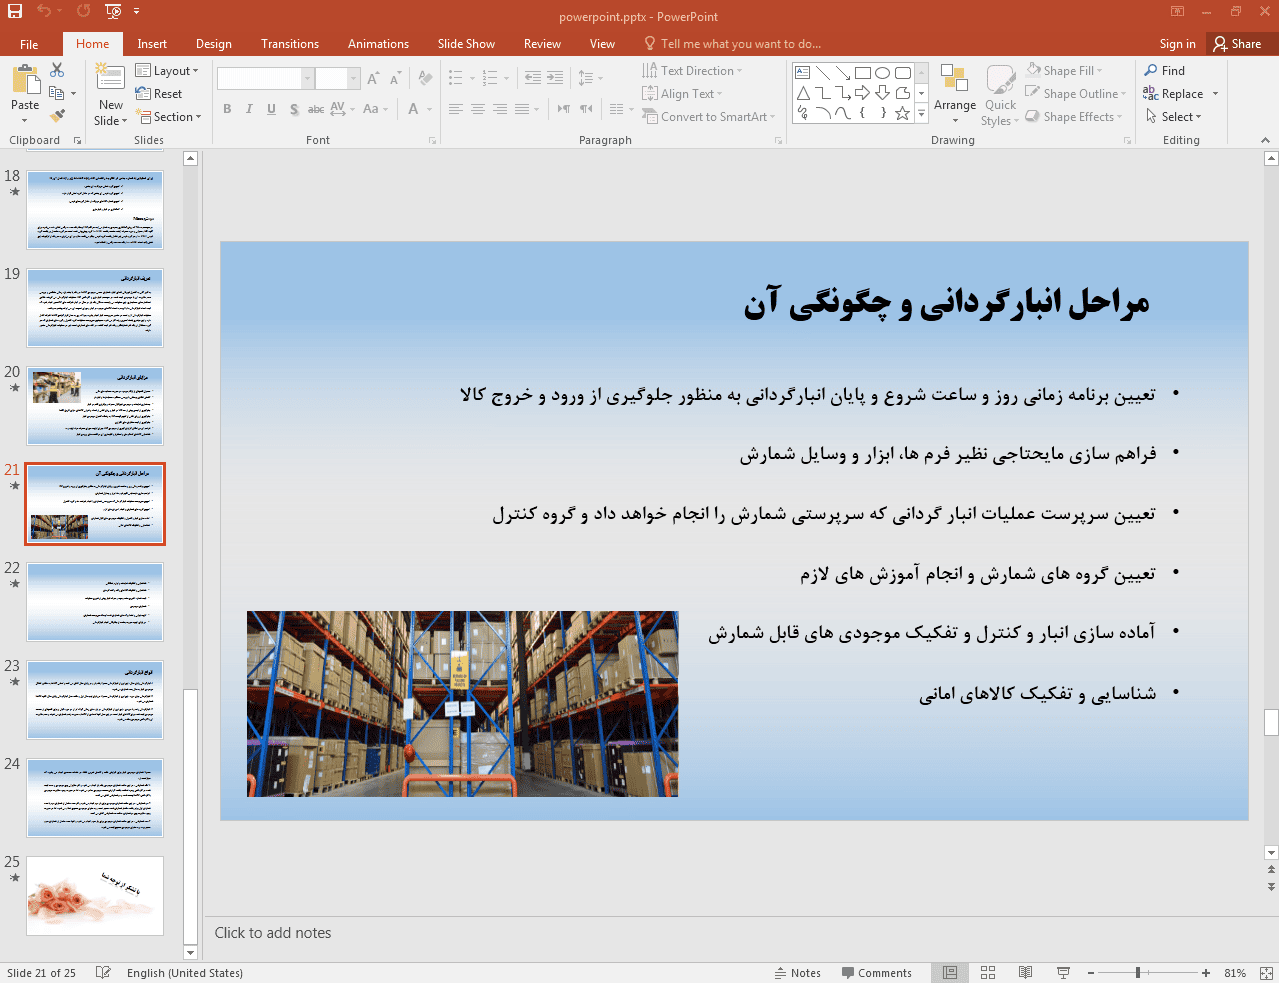The image size is (1279, 983).
Task: Select the star shape in gallery
Action: (x=902, y=113)
